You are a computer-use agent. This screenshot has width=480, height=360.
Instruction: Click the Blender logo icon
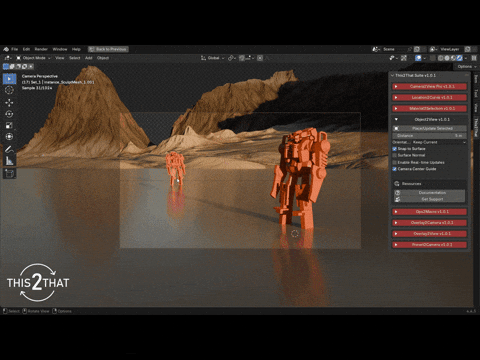[6, 49]
